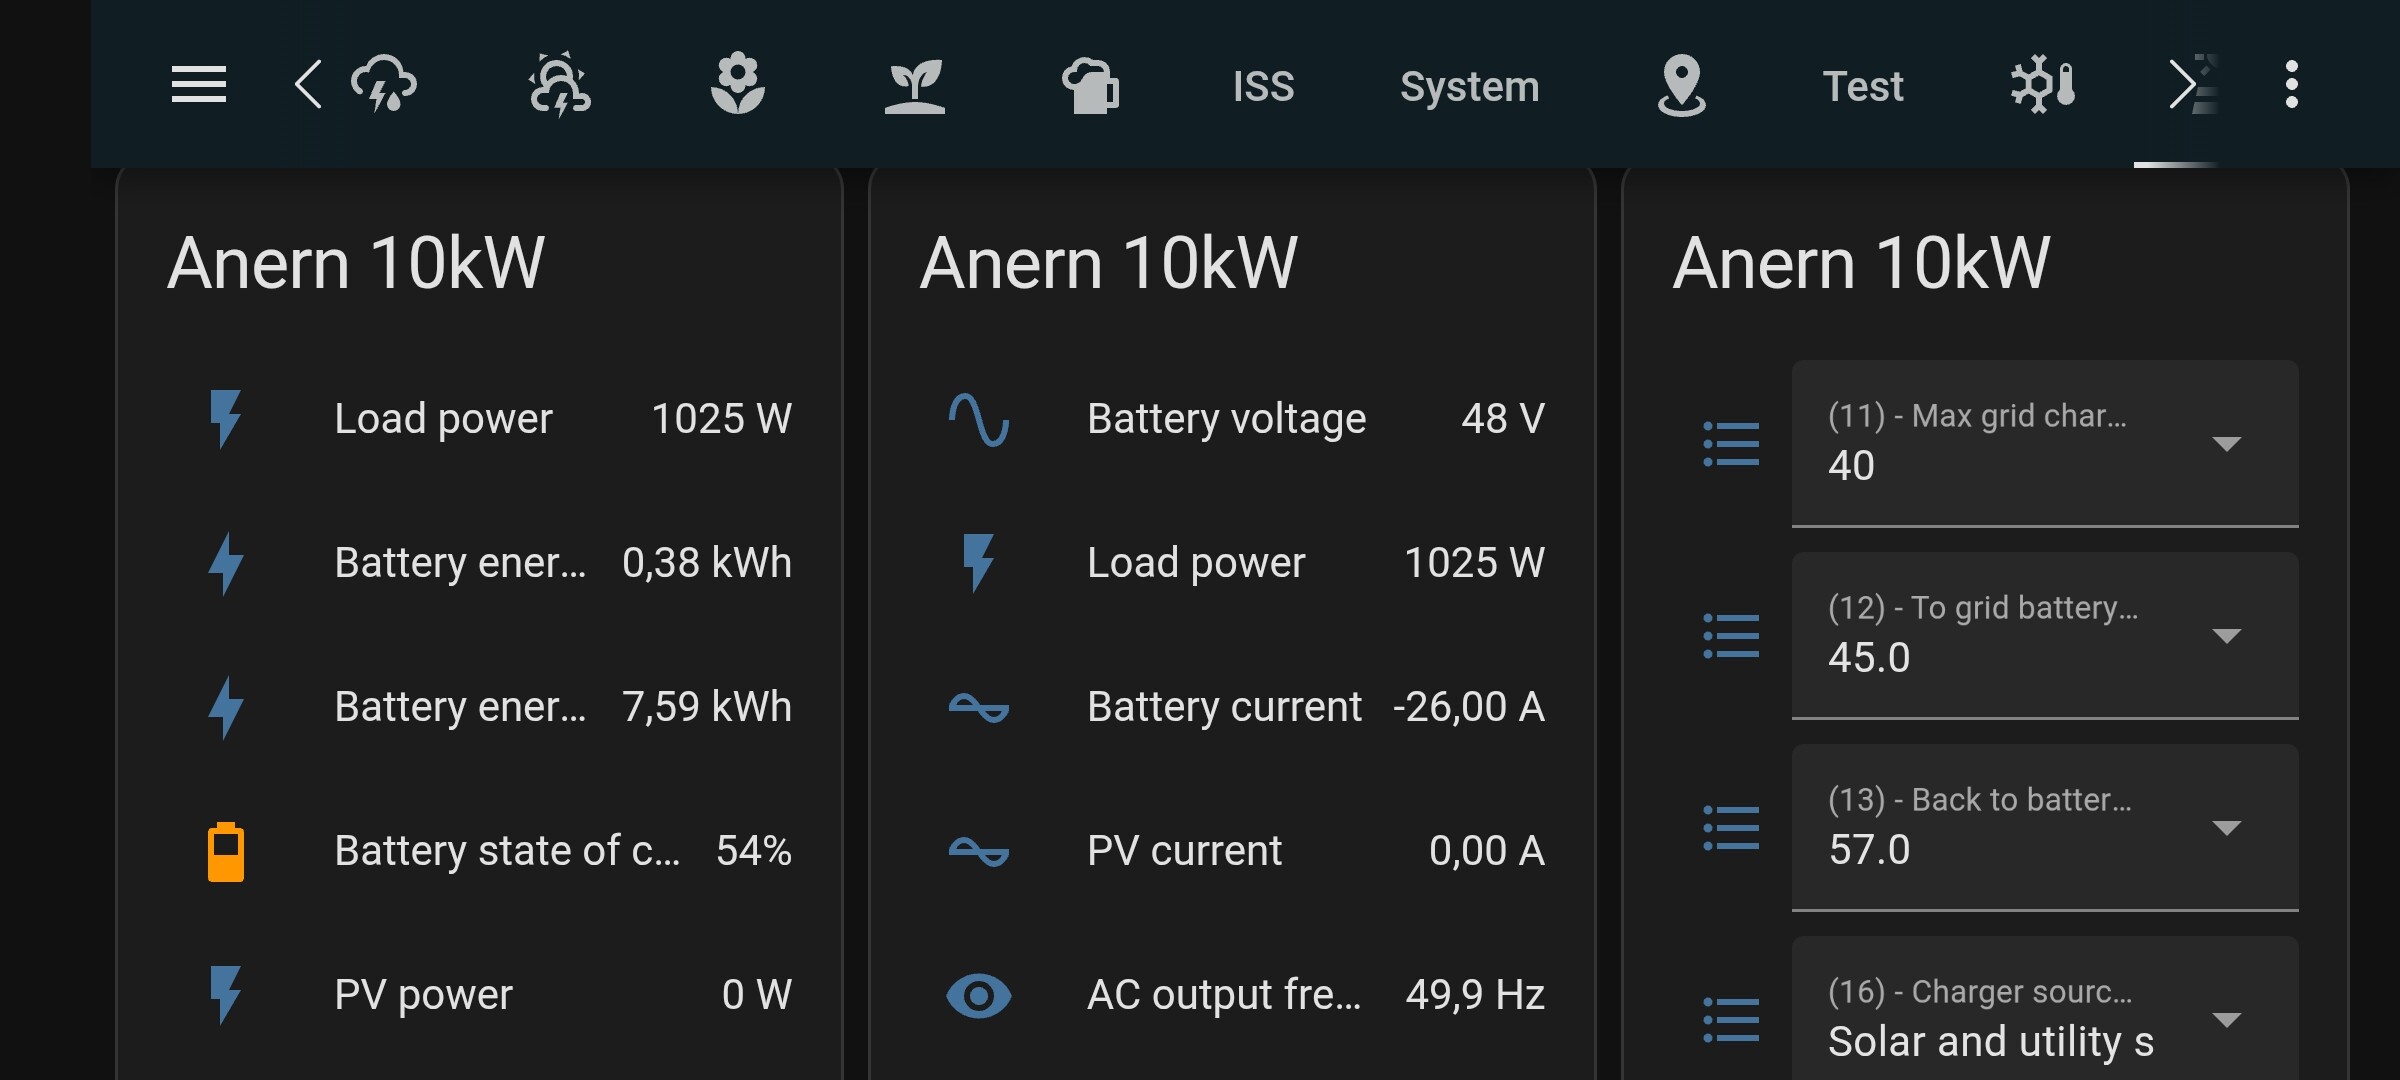Click the left chevron to scroll tabs back
The width and height of the screenshot is (2400, 1080).
point(308,85)
